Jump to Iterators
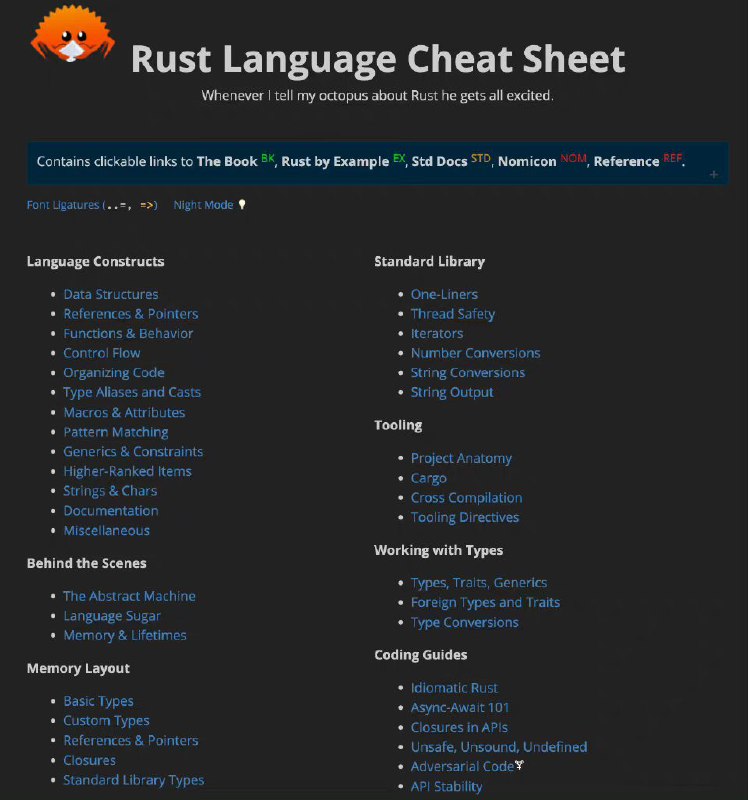 (x=437, y=334)
